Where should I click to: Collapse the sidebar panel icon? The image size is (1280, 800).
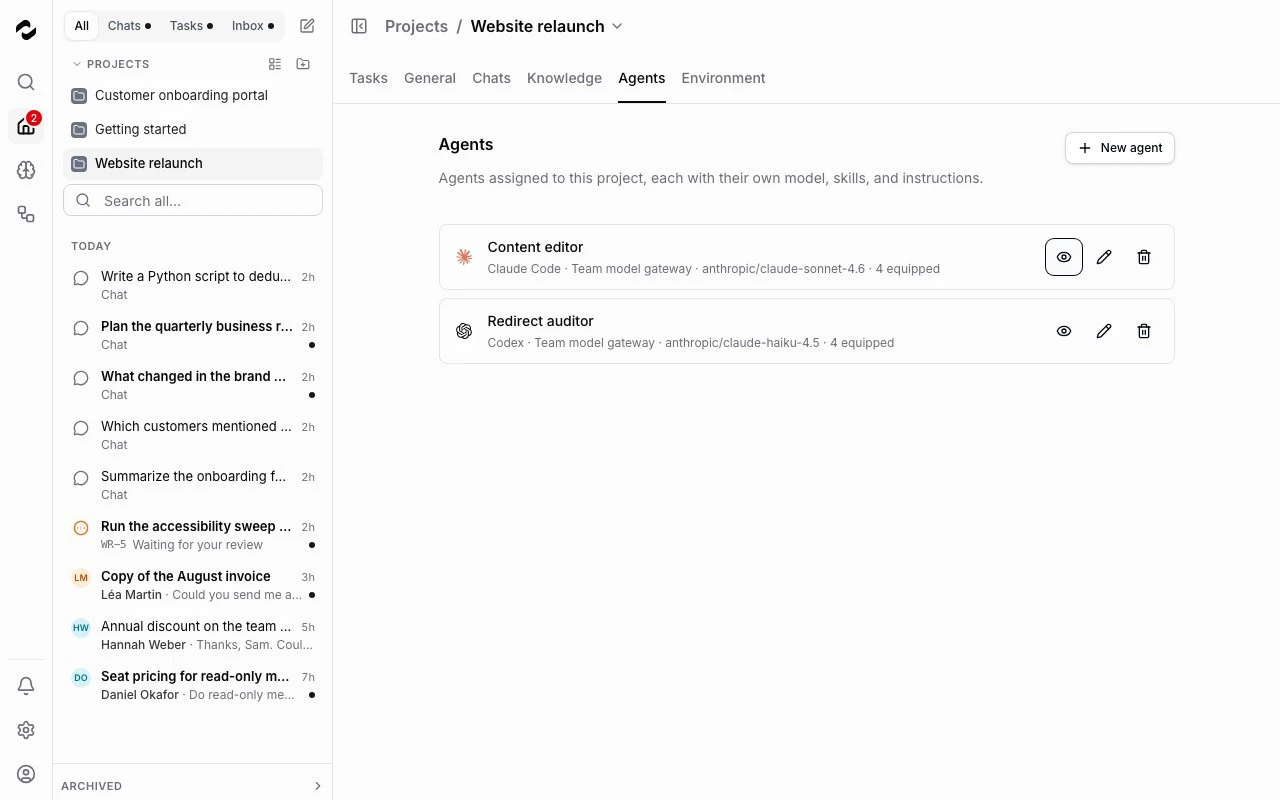point(359,26)
